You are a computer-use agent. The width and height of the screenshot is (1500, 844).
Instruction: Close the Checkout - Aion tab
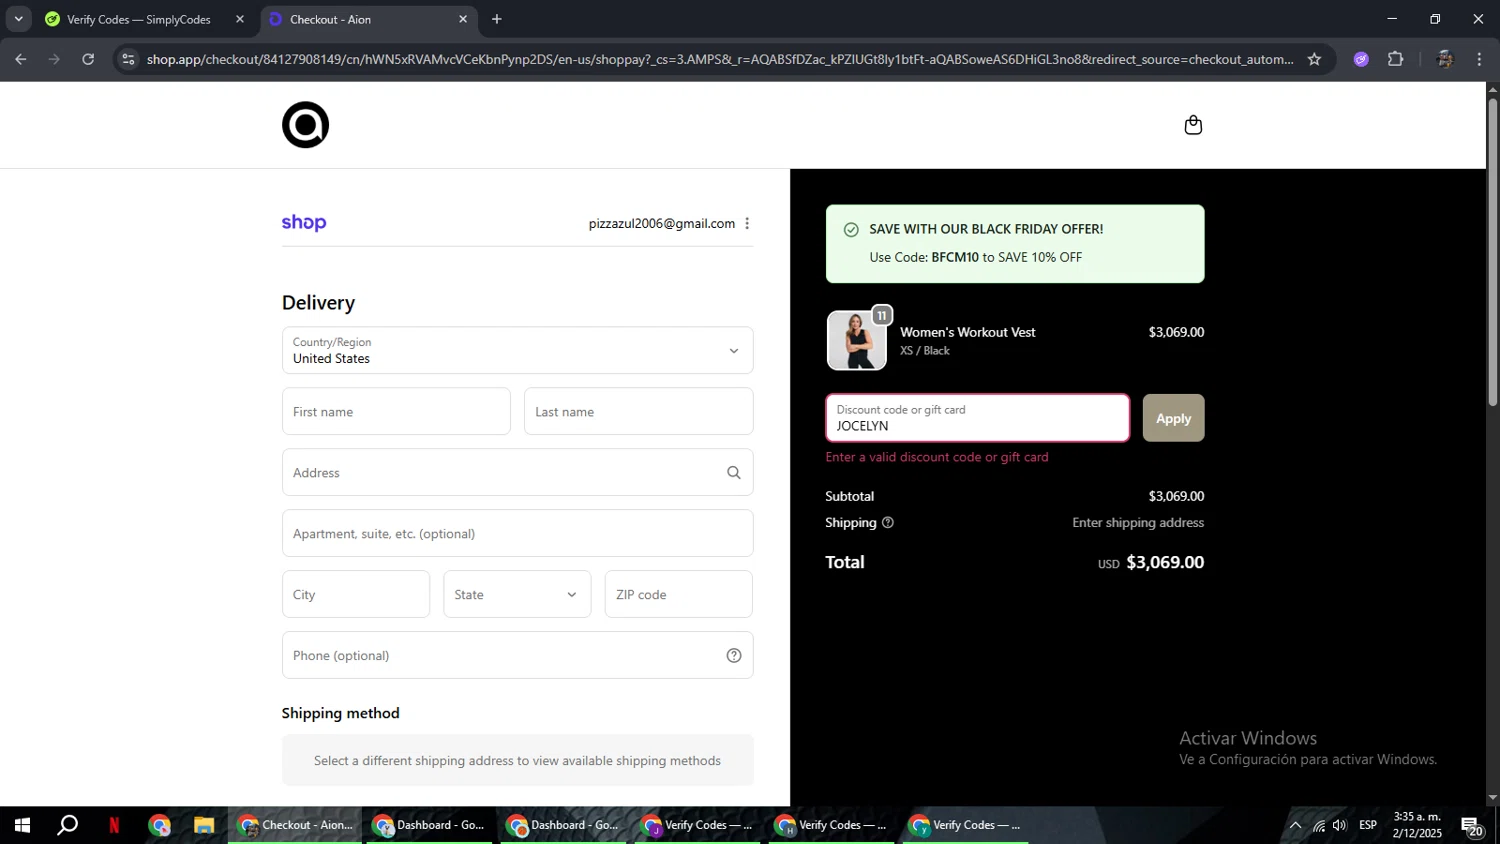click(463, 19)
